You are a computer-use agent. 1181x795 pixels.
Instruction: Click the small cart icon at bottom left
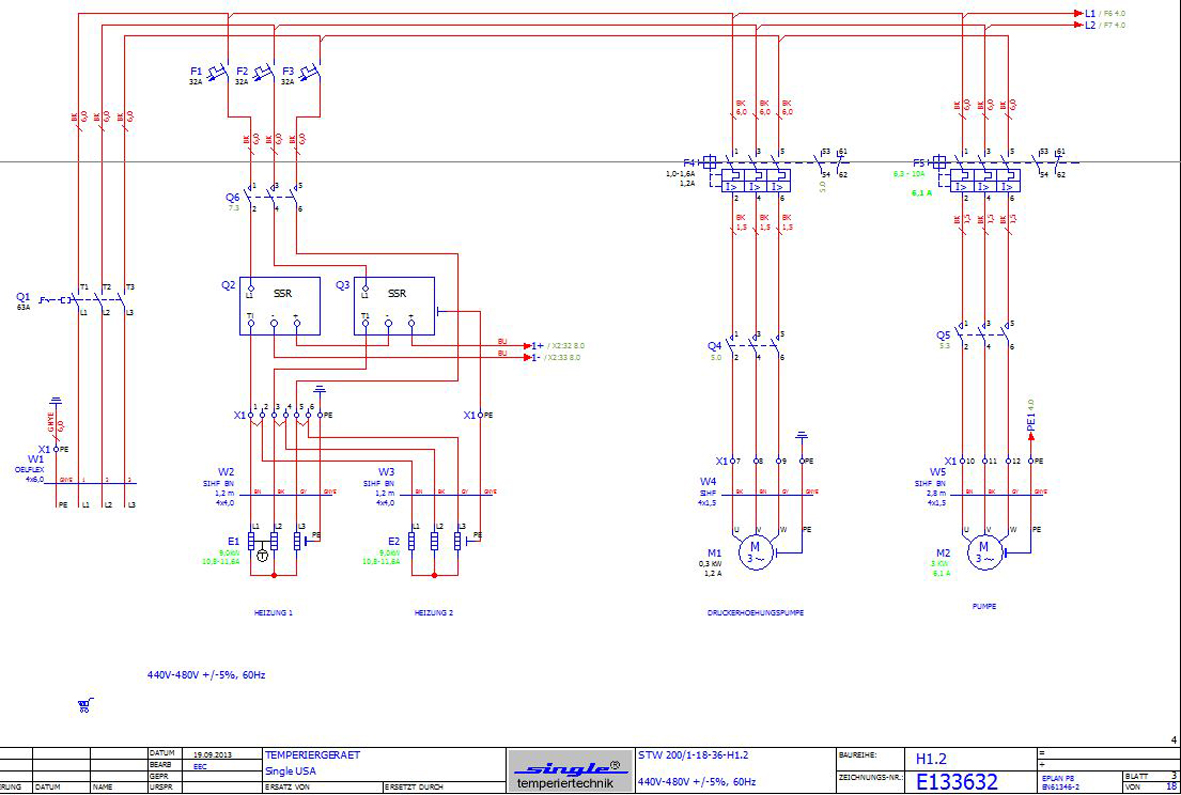(85, 705)
